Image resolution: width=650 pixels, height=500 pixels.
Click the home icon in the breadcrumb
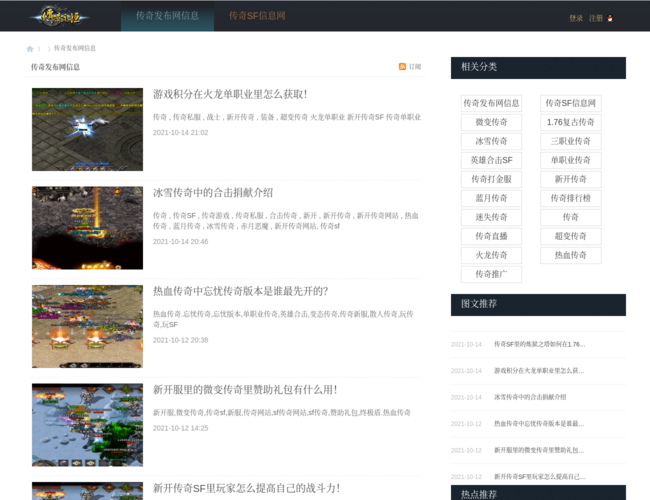click(30, 48)
